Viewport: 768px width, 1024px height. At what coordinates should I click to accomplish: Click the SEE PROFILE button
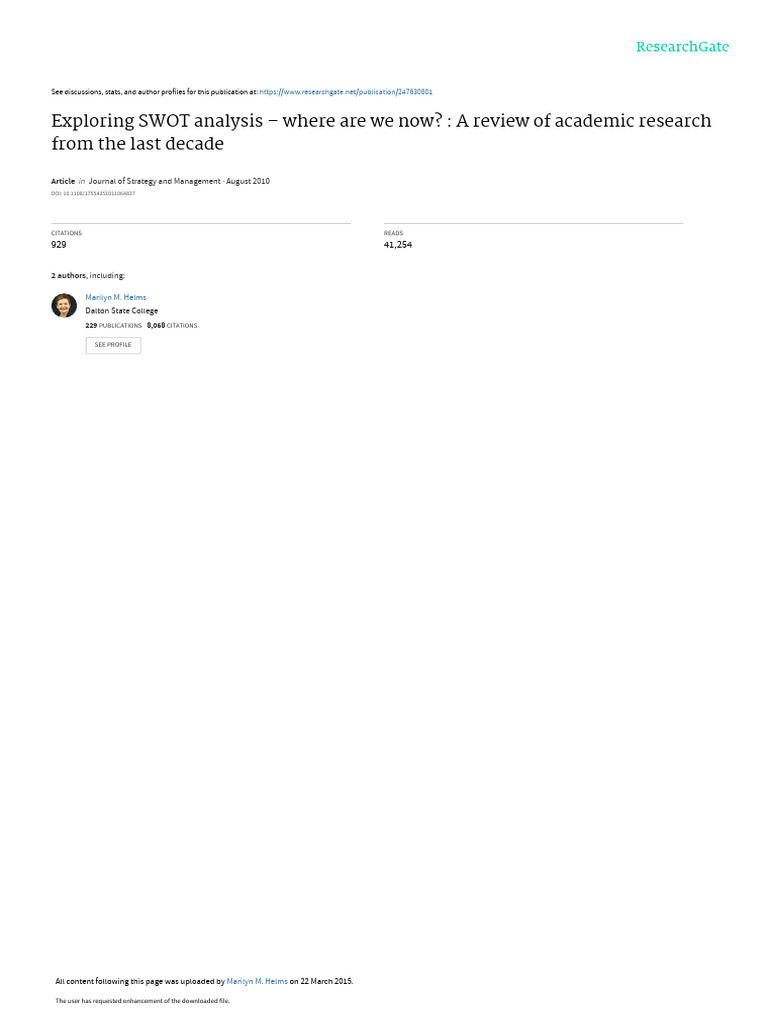click(x=113, y=345)
